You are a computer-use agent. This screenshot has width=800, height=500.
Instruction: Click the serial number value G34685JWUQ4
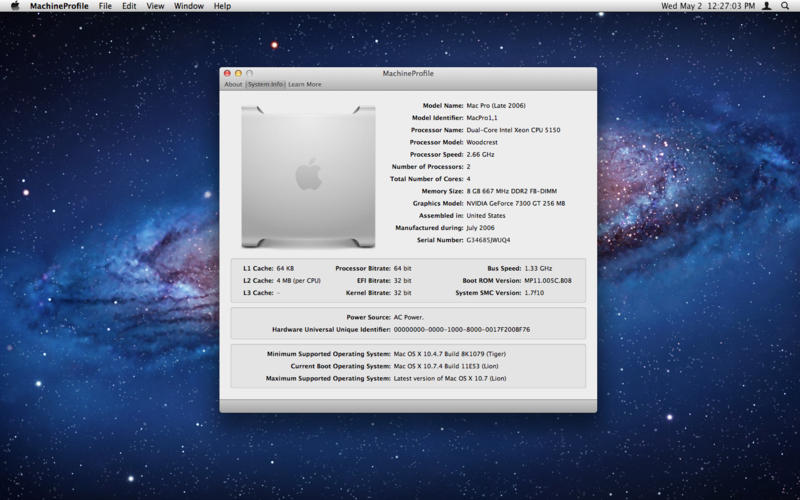pyautogui.click(x=488, y=240)
